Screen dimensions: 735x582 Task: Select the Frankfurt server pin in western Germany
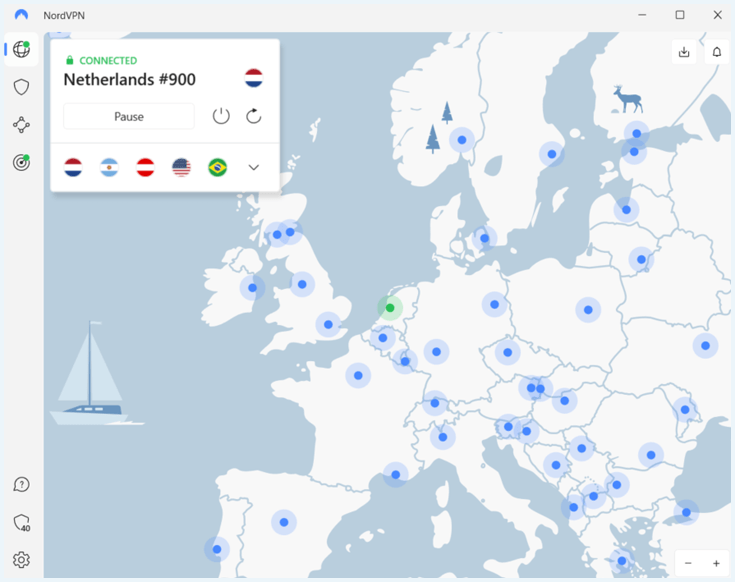click(x=436, y=351)
